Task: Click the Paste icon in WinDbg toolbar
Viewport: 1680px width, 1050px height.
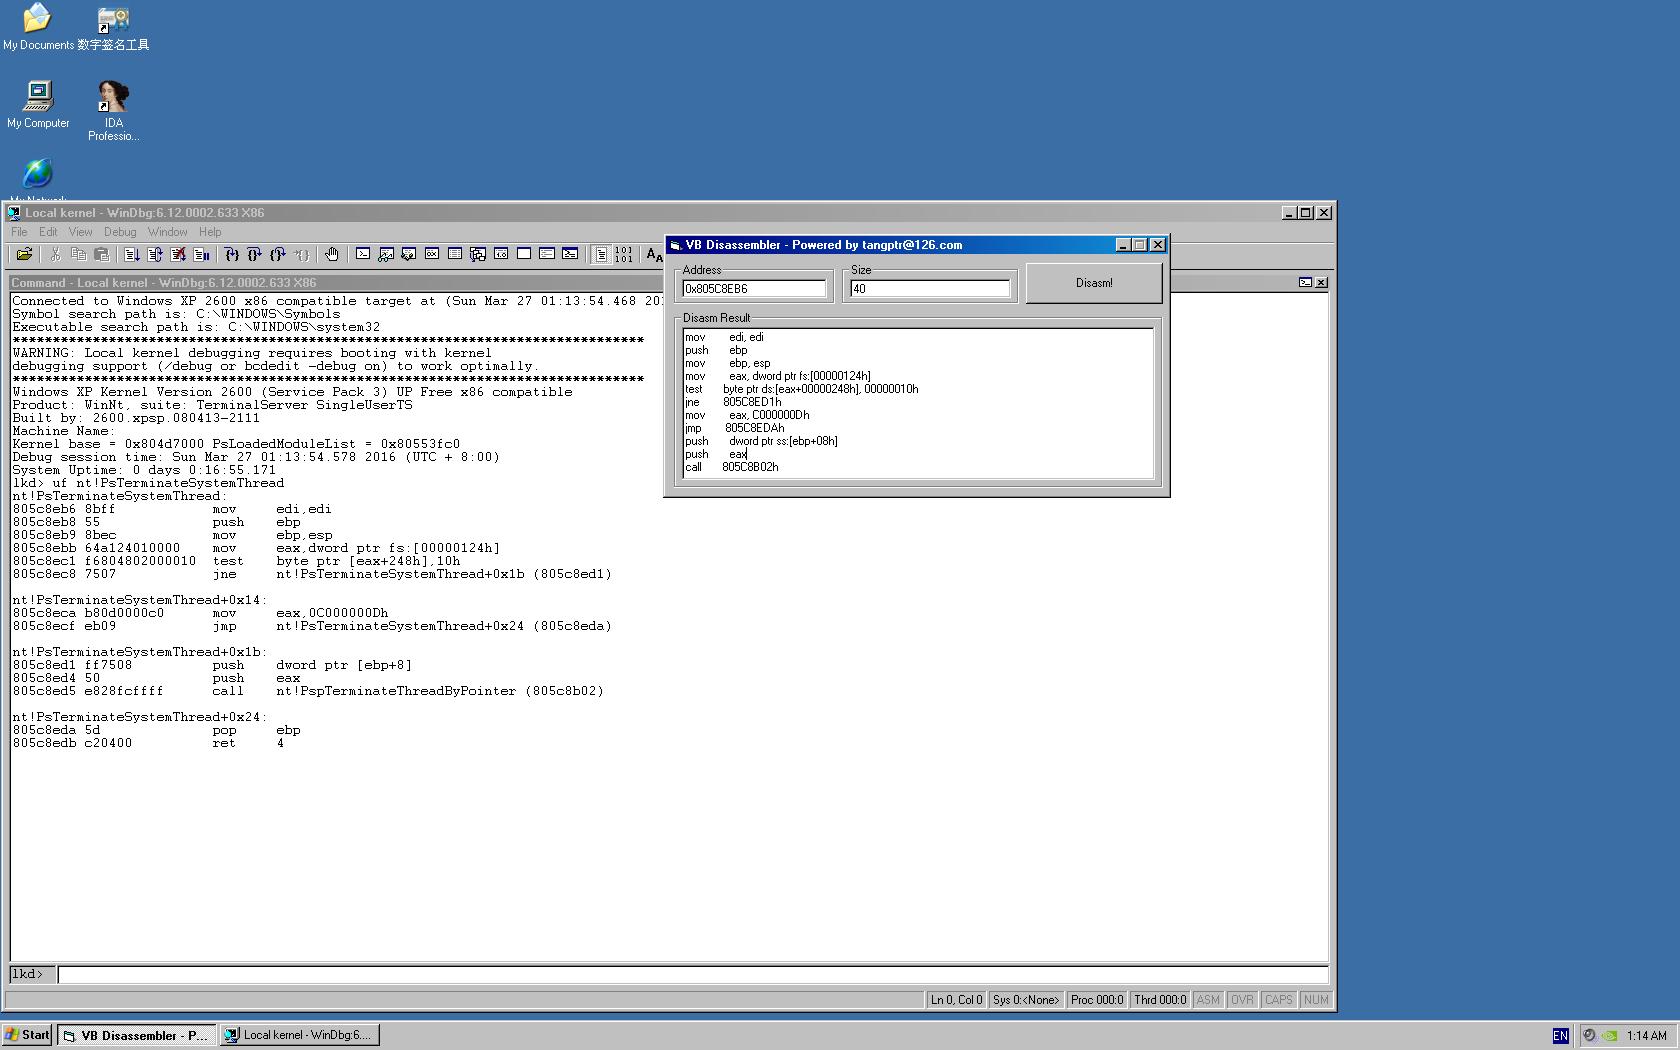Action: 101,255
